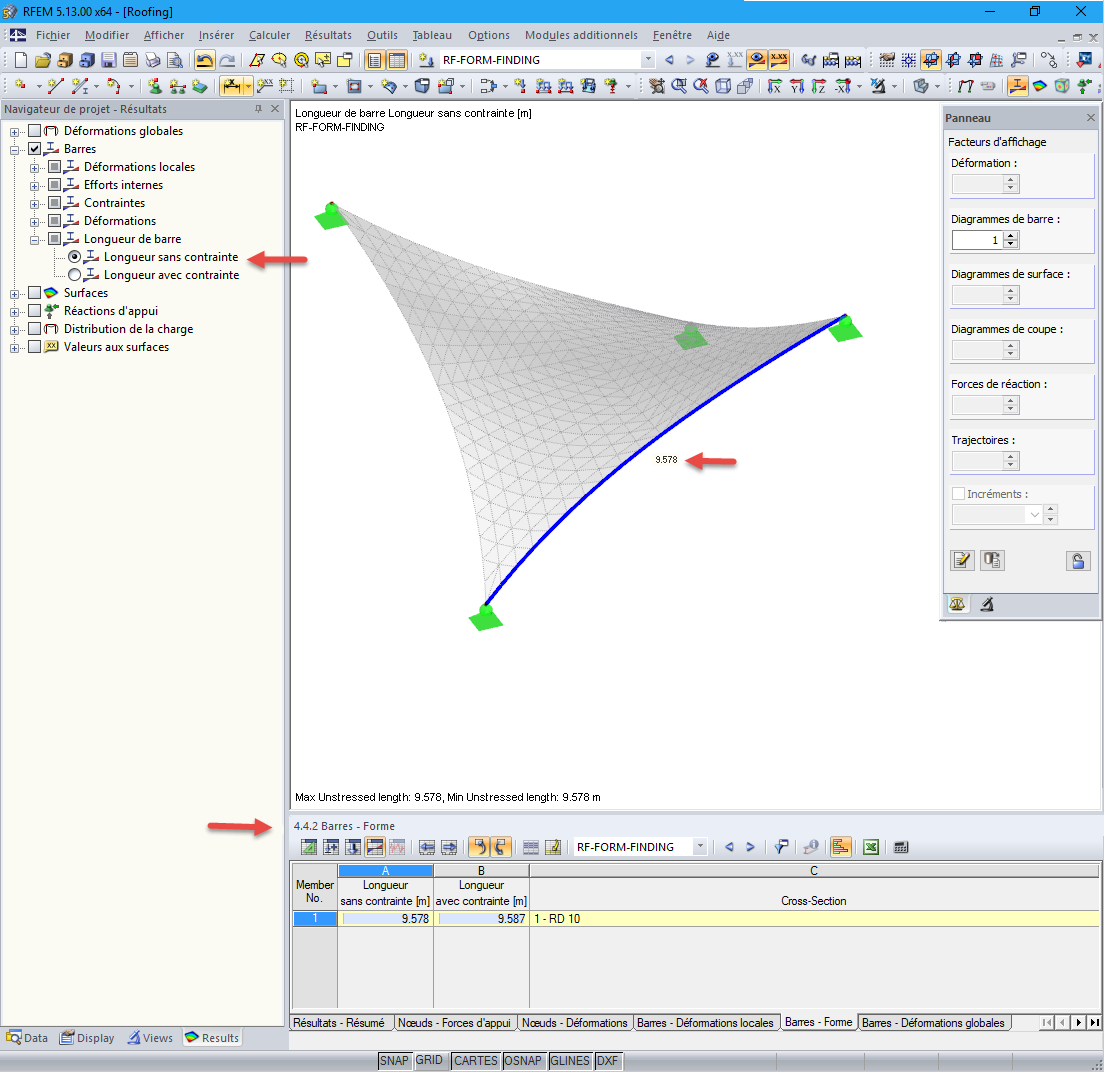
Task: Collapse the Barres tree node
Action: tap(14, 150)
